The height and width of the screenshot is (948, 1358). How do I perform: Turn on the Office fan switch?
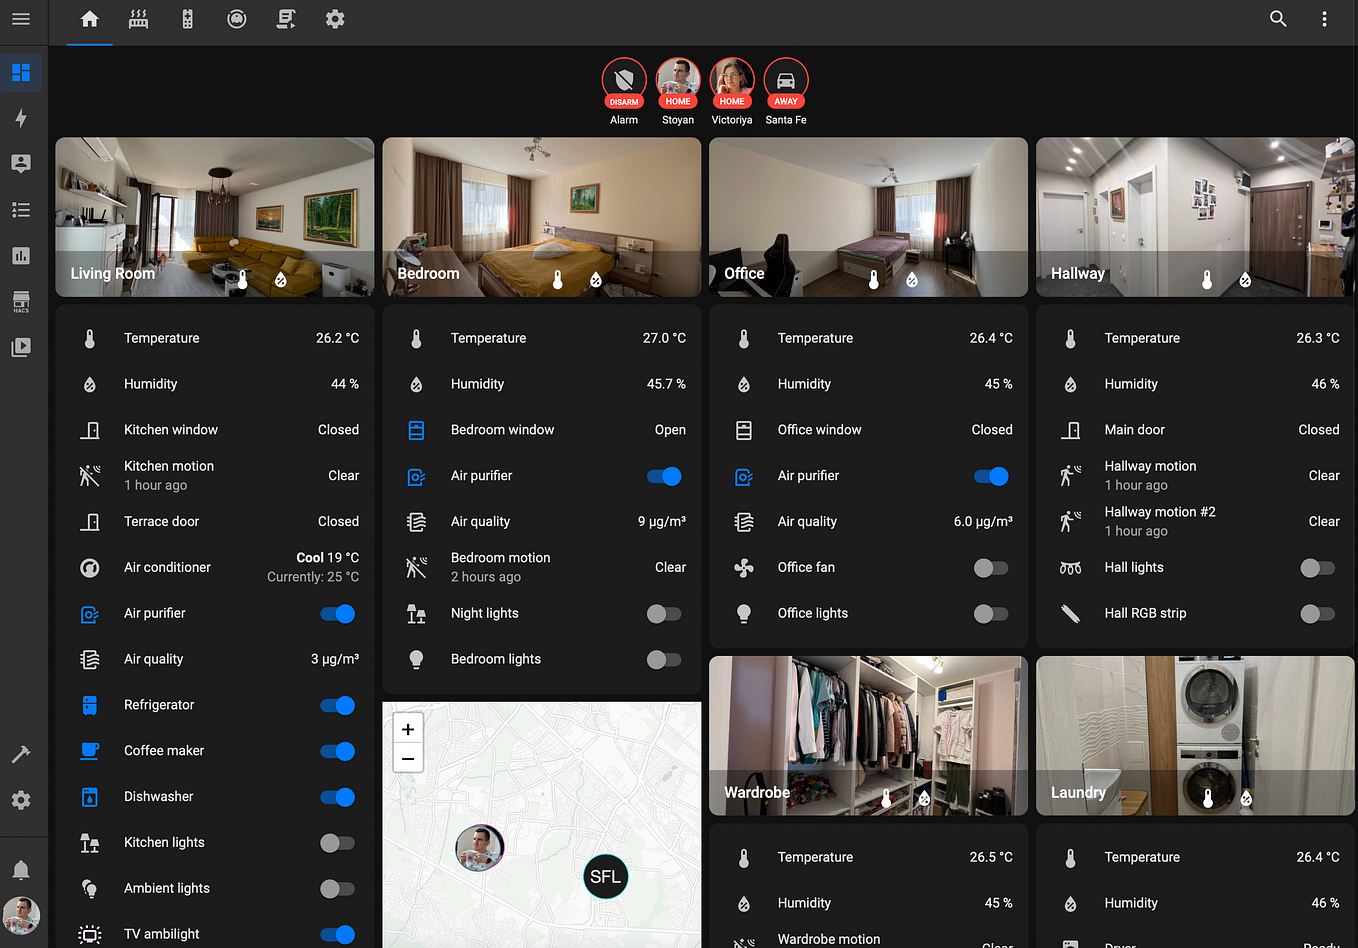click(991, 568)
